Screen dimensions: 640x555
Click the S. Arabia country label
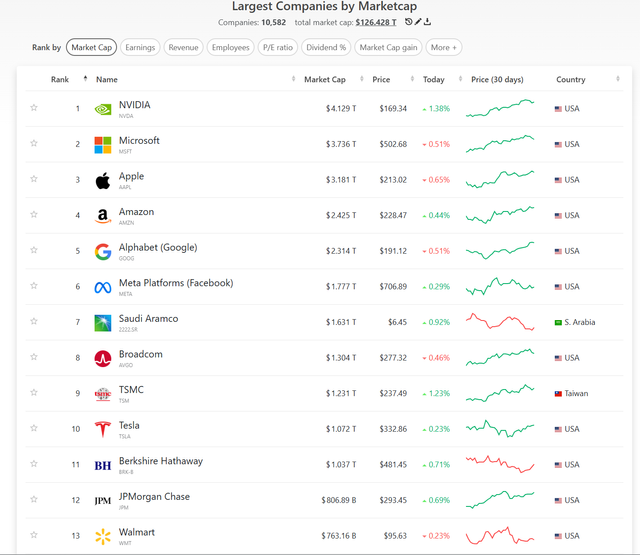tap(580, 322)
